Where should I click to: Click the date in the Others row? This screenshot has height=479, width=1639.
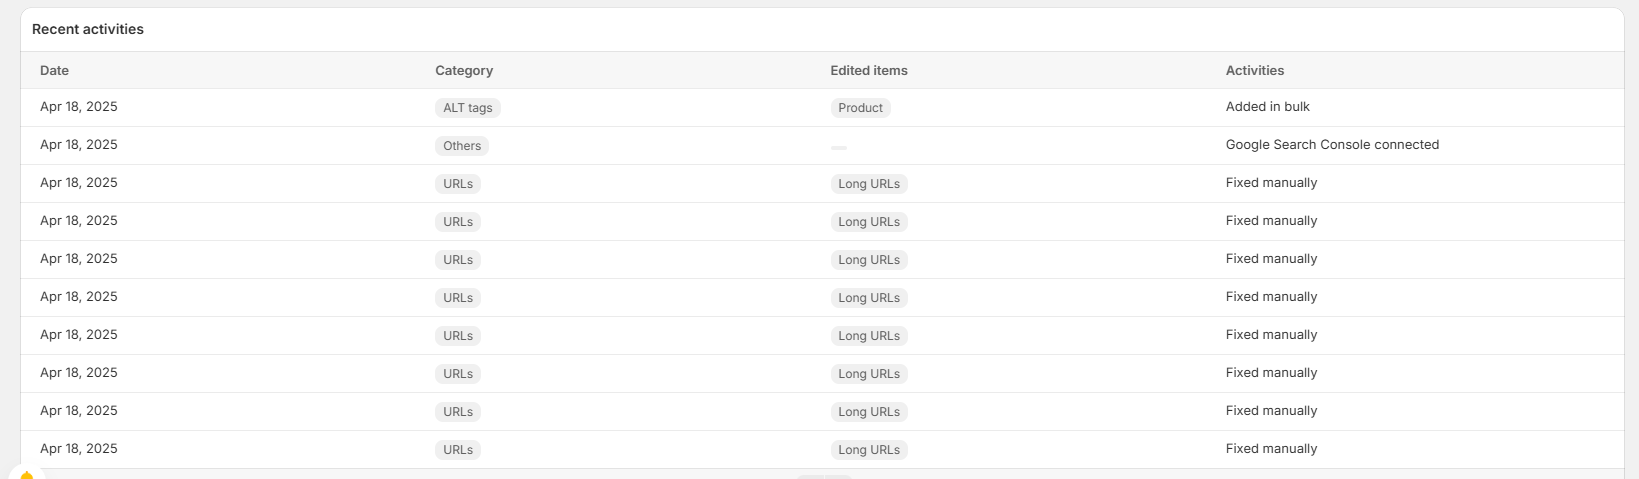click(79, 145)
